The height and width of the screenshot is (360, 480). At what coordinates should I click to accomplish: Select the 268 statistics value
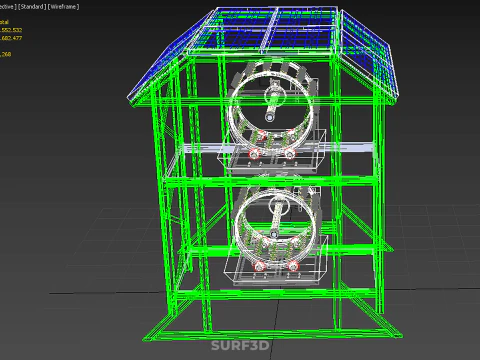6,54
